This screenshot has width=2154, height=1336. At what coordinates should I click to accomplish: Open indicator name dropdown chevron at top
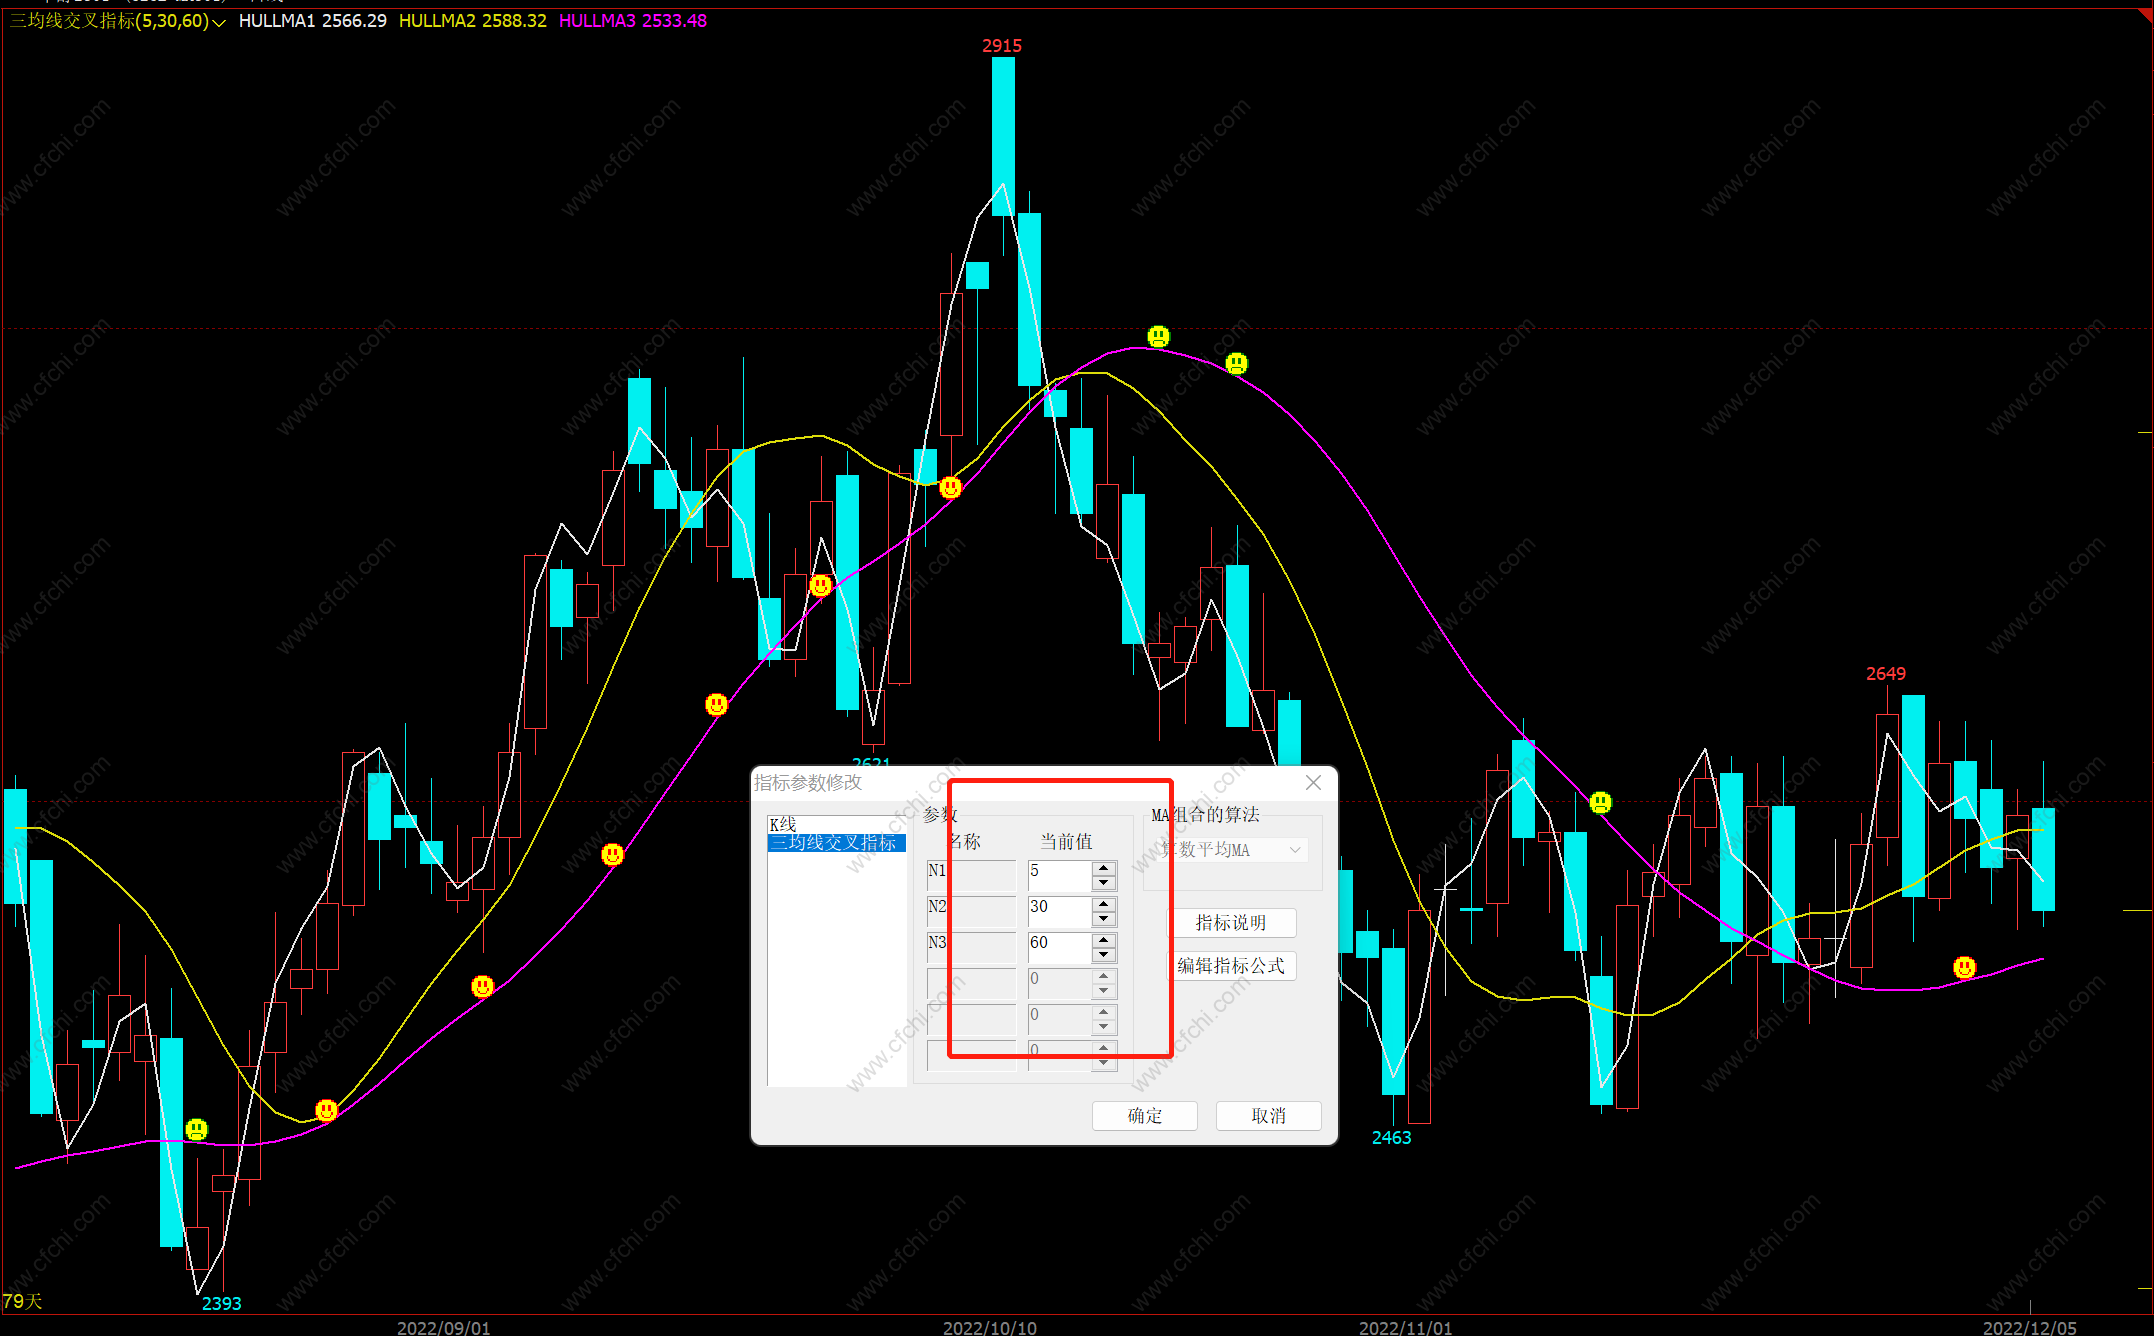click(219, 22)
